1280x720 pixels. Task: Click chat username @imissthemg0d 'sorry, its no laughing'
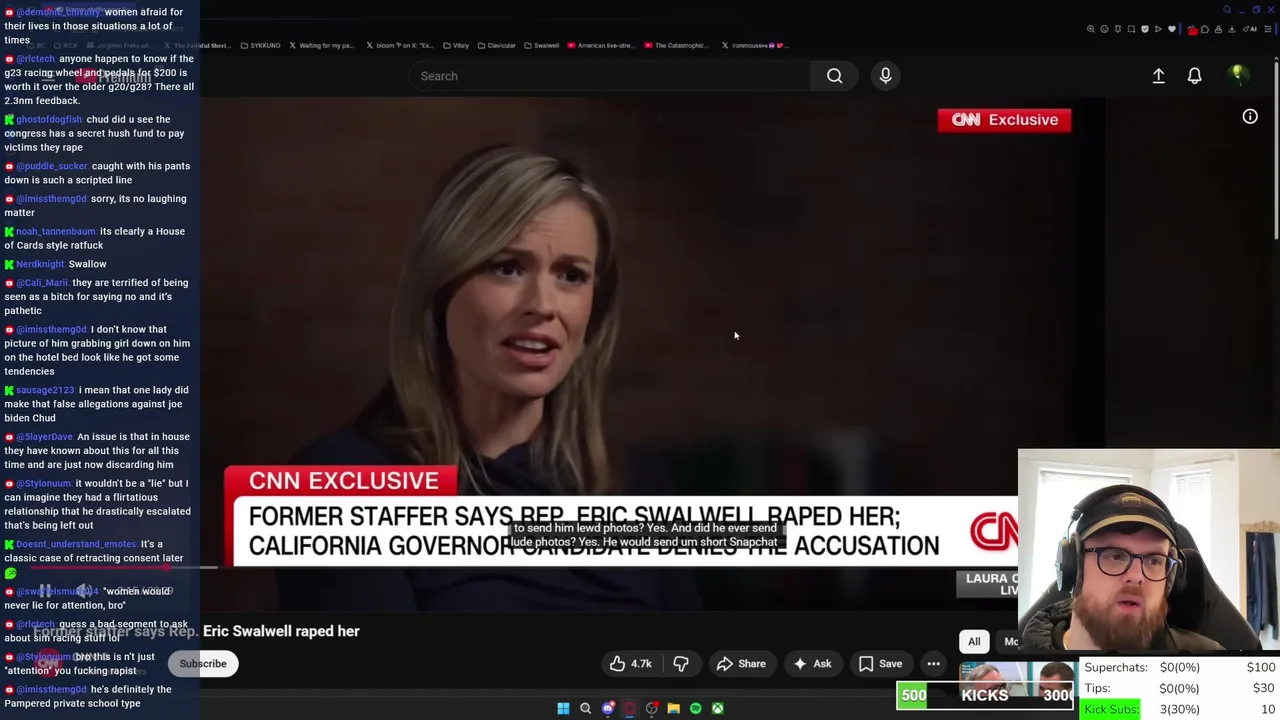[51, 199]
